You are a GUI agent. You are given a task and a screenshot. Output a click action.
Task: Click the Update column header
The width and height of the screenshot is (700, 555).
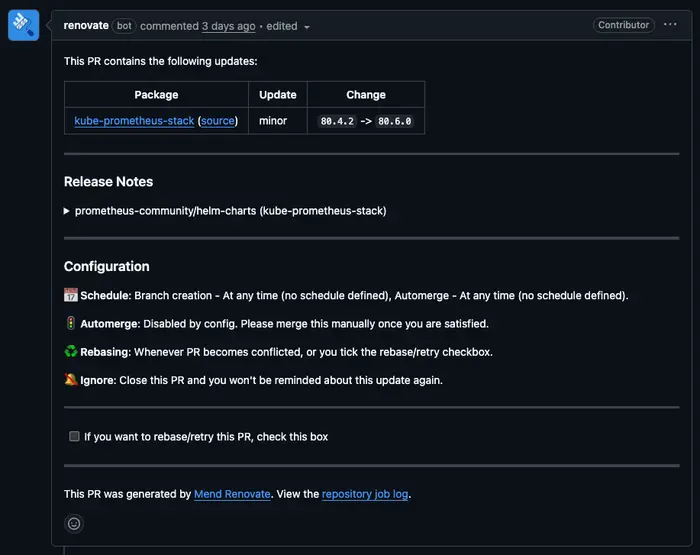click(x=278, y=95)
